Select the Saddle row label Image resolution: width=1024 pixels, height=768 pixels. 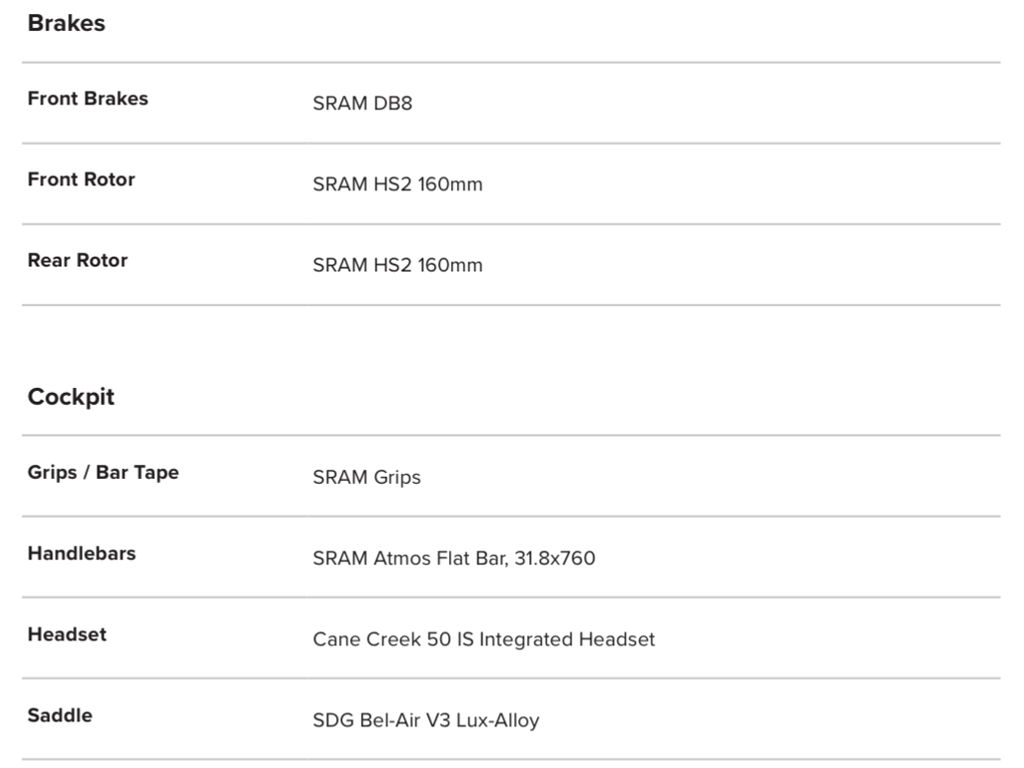(x=60, y=716)
